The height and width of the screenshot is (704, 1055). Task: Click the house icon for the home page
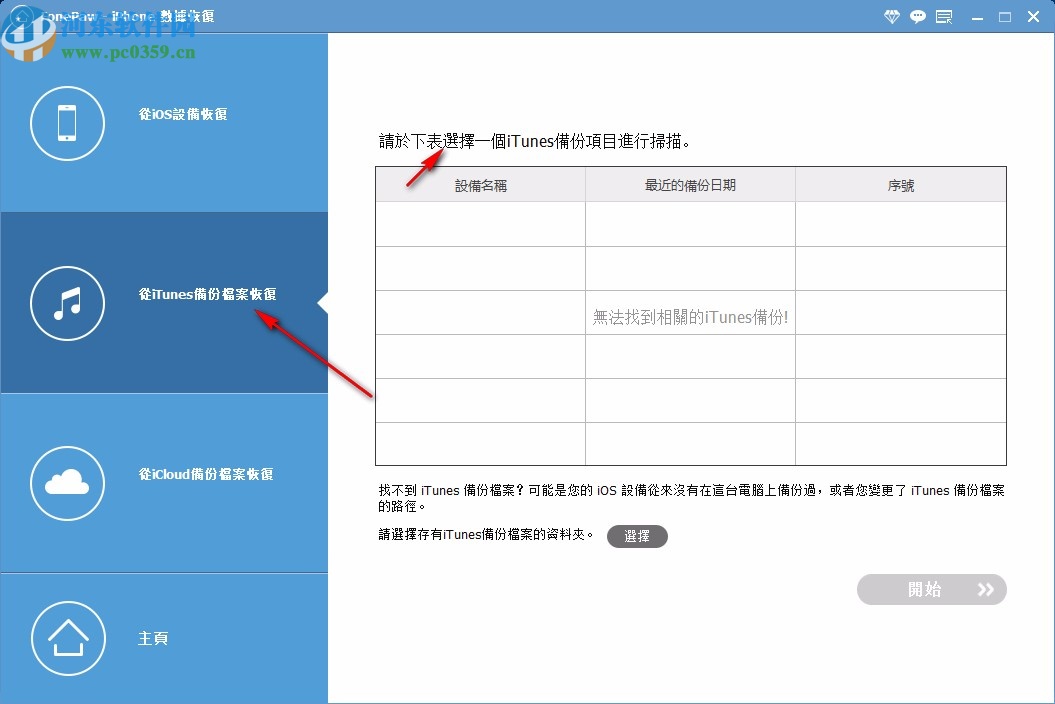pyautogui.click(x=67, y=638)
